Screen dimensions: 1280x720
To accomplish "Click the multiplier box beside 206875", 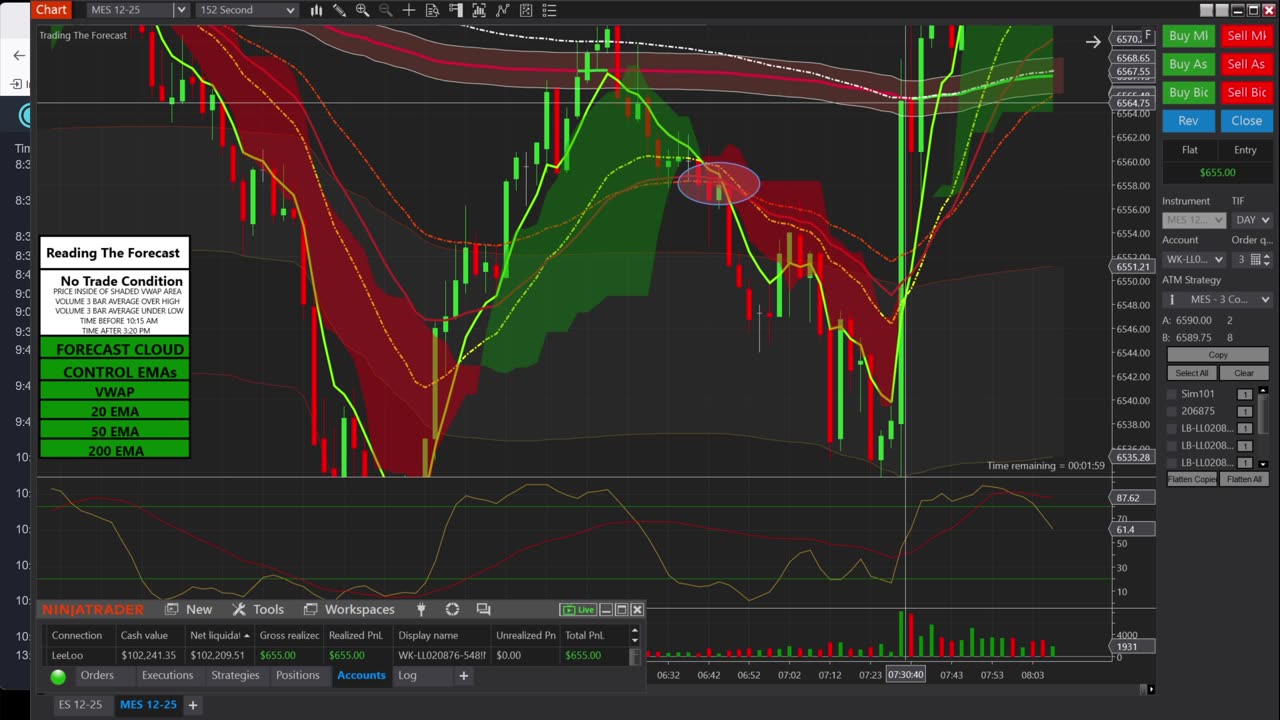I will [1245, 411].
